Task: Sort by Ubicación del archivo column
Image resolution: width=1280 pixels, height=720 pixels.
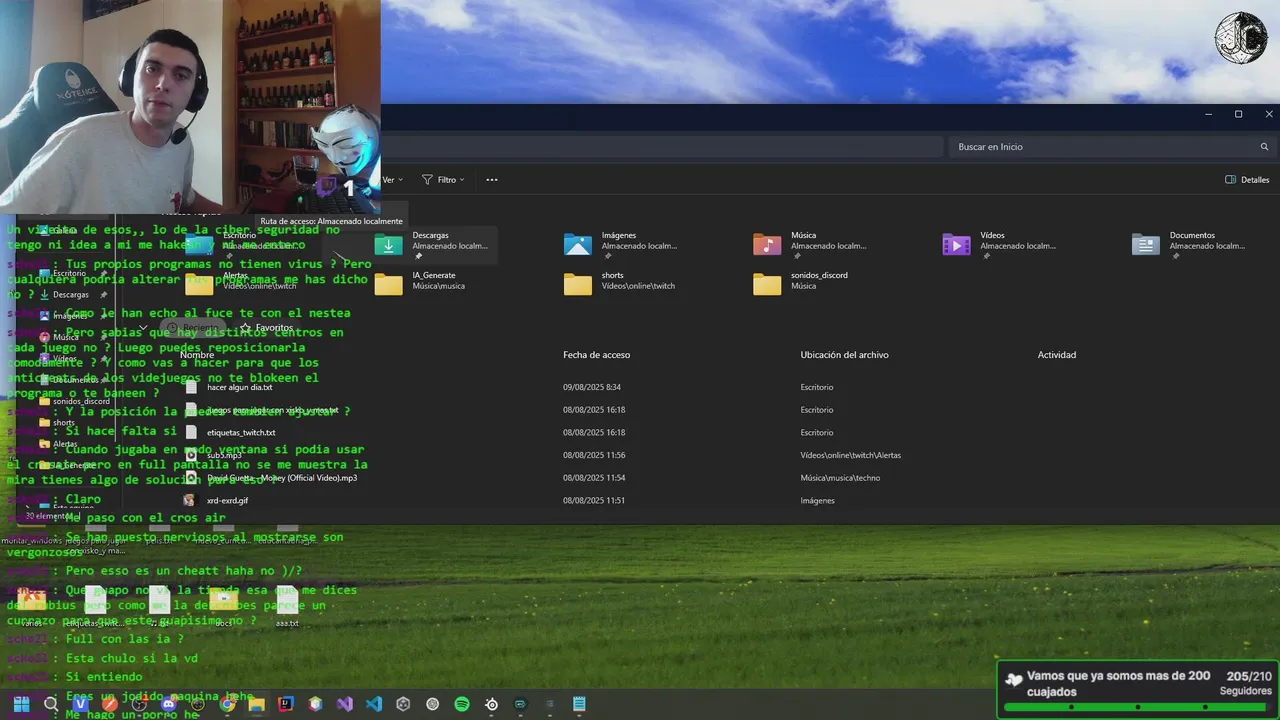Action: coord(844,355)
